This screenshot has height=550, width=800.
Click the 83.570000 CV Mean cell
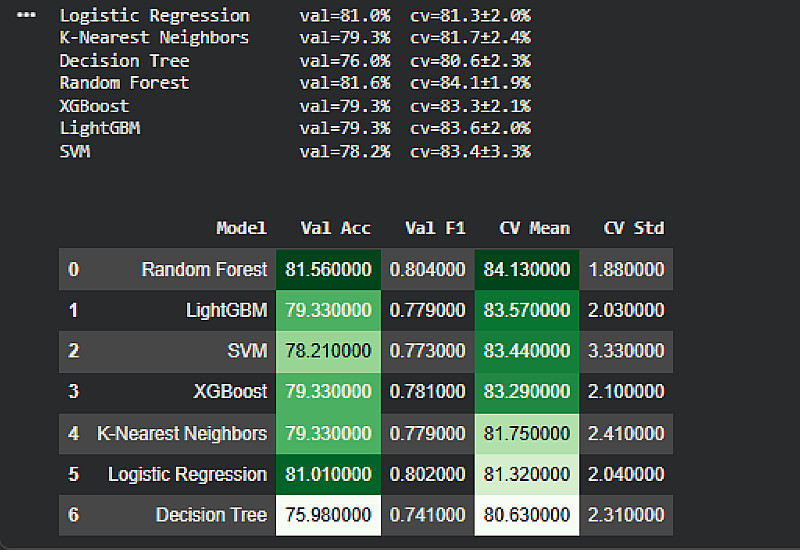[x=527, y=310]
